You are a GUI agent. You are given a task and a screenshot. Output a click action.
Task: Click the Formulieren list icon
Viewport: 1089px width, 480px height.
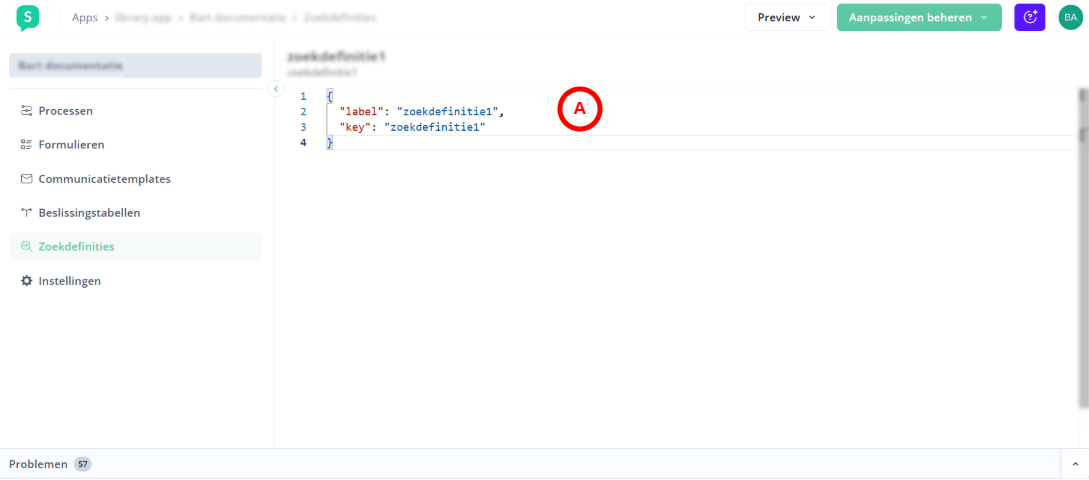pyautogui.click(x=27, y=145)
